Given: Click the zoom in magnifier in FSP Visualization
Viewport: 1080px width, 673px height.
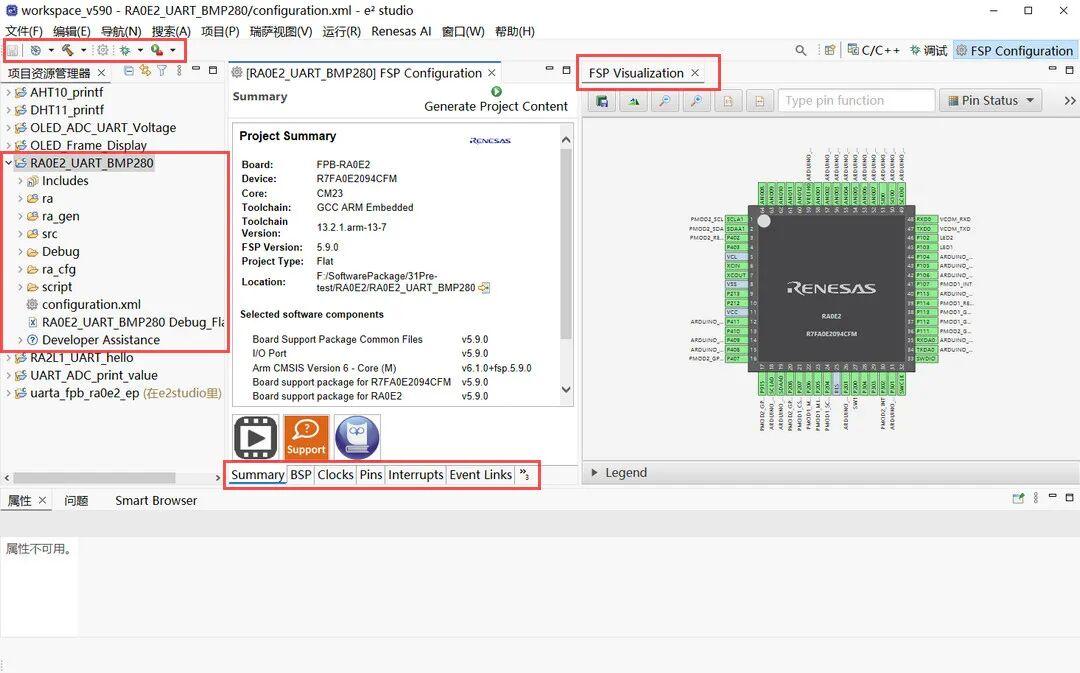Looking at the screenshot, I should point(696,101).
